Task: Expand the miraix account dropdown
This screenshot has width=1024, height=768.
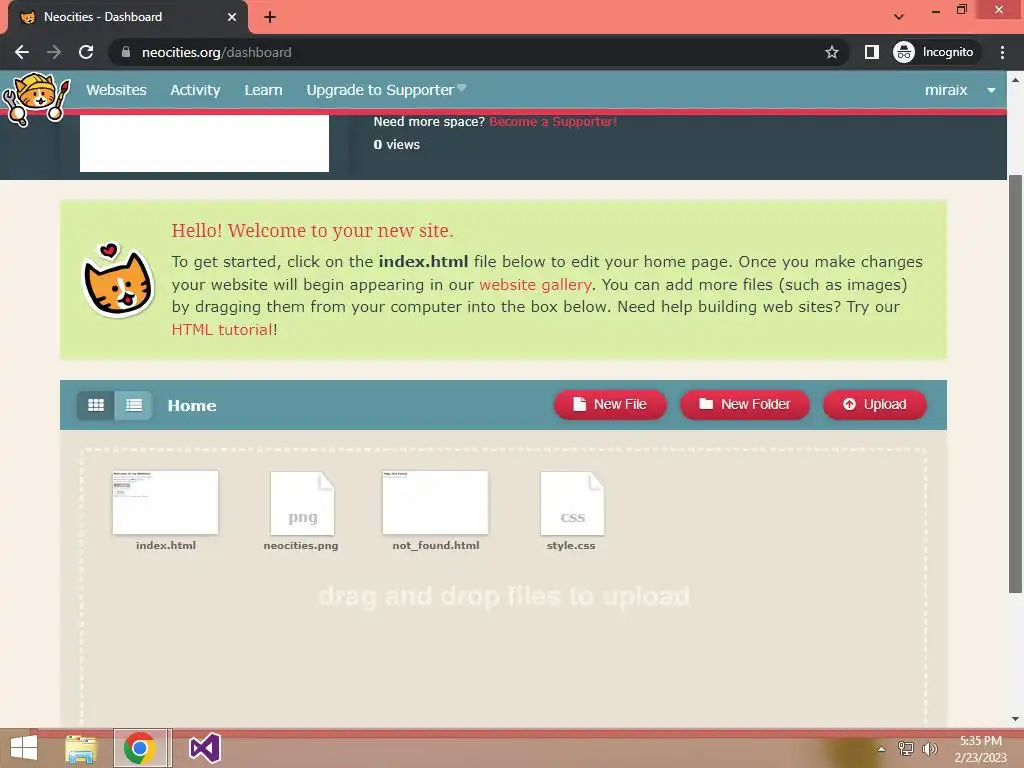Action: [959, 90]
